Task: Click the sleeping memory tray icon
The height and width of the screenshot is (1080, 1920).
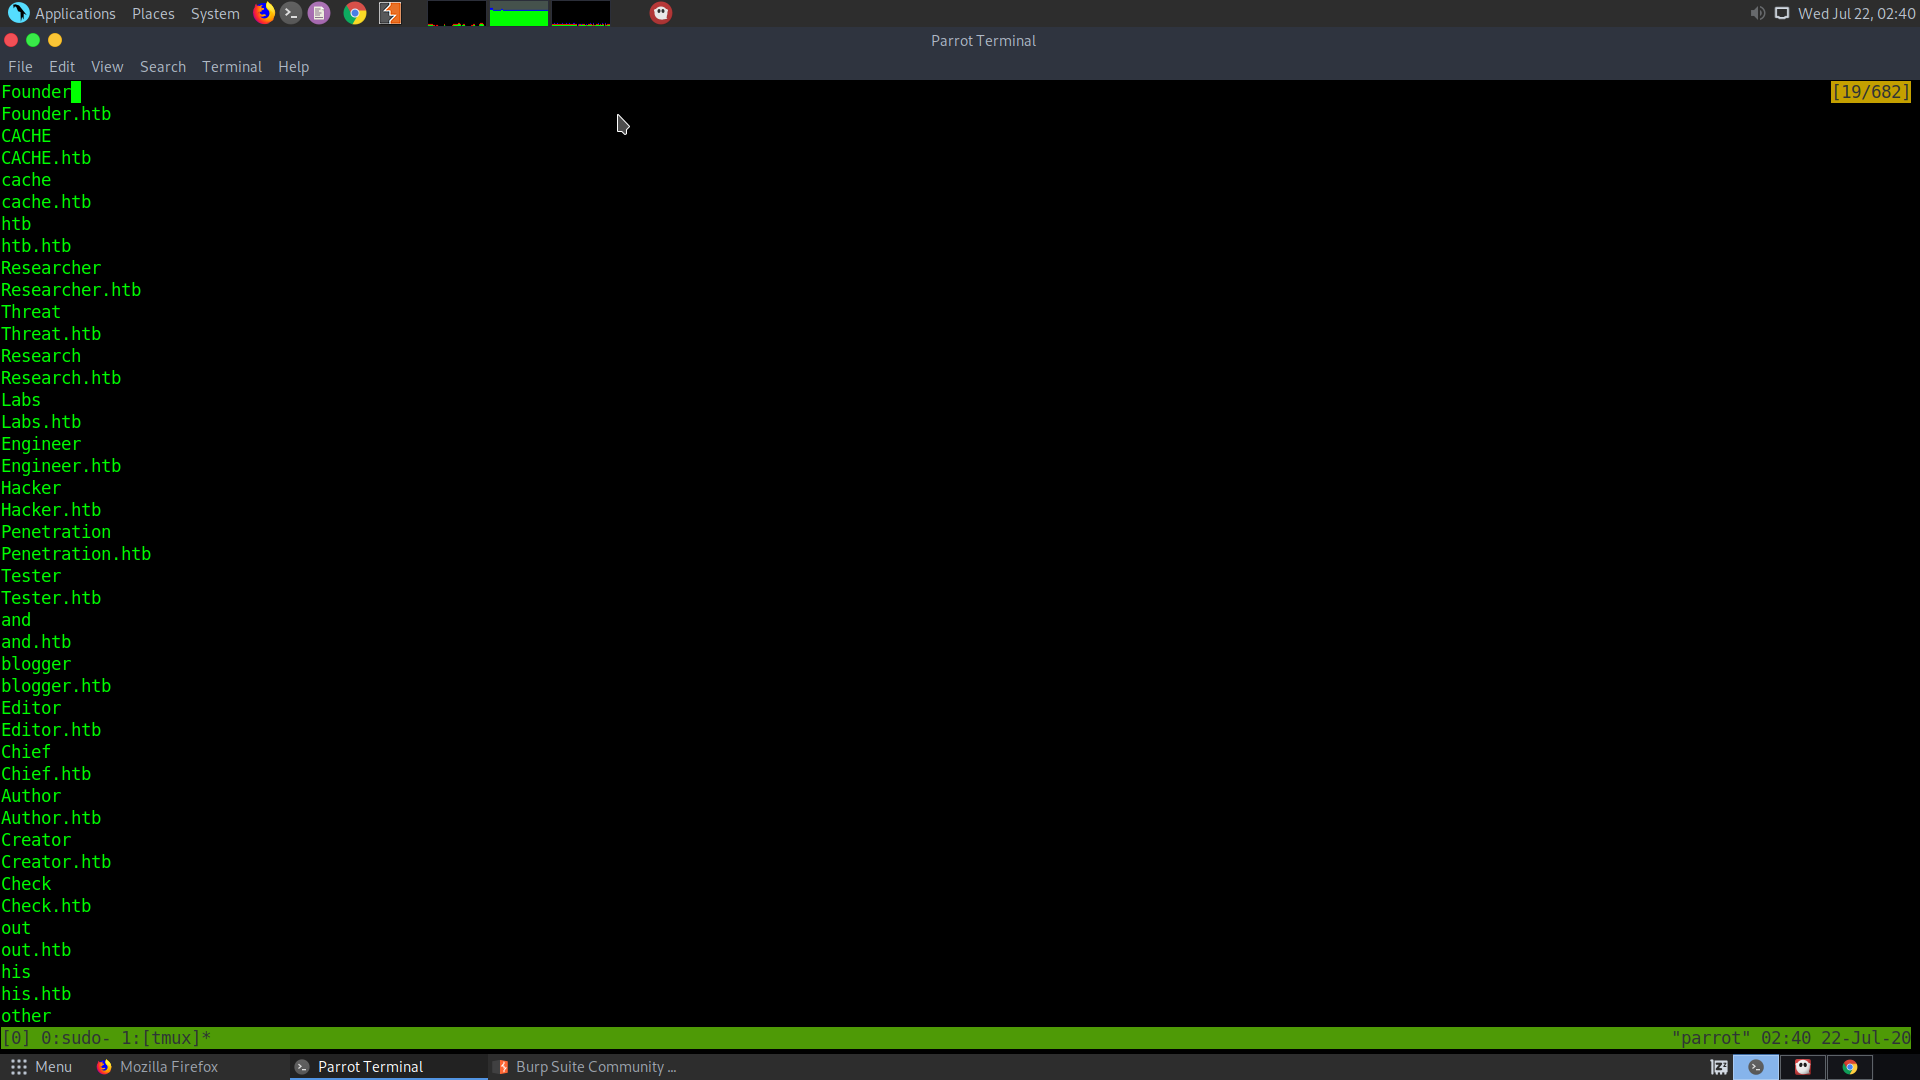Action: click(1719, 1067)
